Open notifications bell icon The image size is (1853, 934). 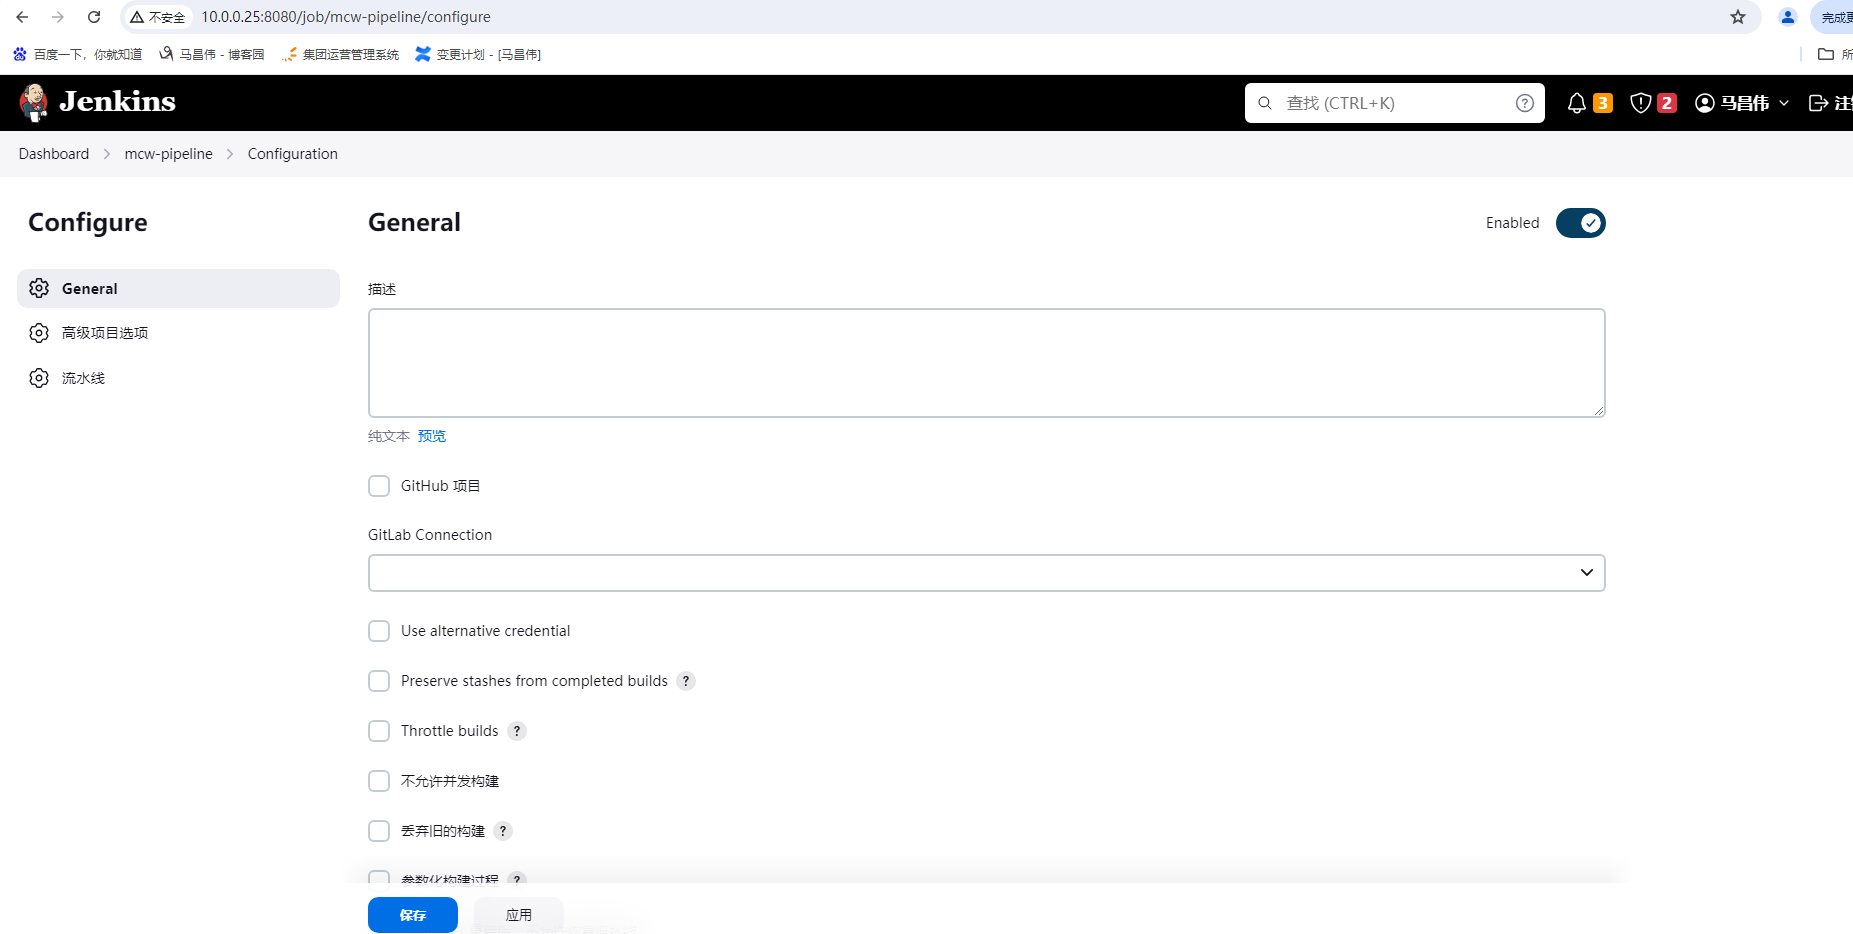pos(1577,103)
